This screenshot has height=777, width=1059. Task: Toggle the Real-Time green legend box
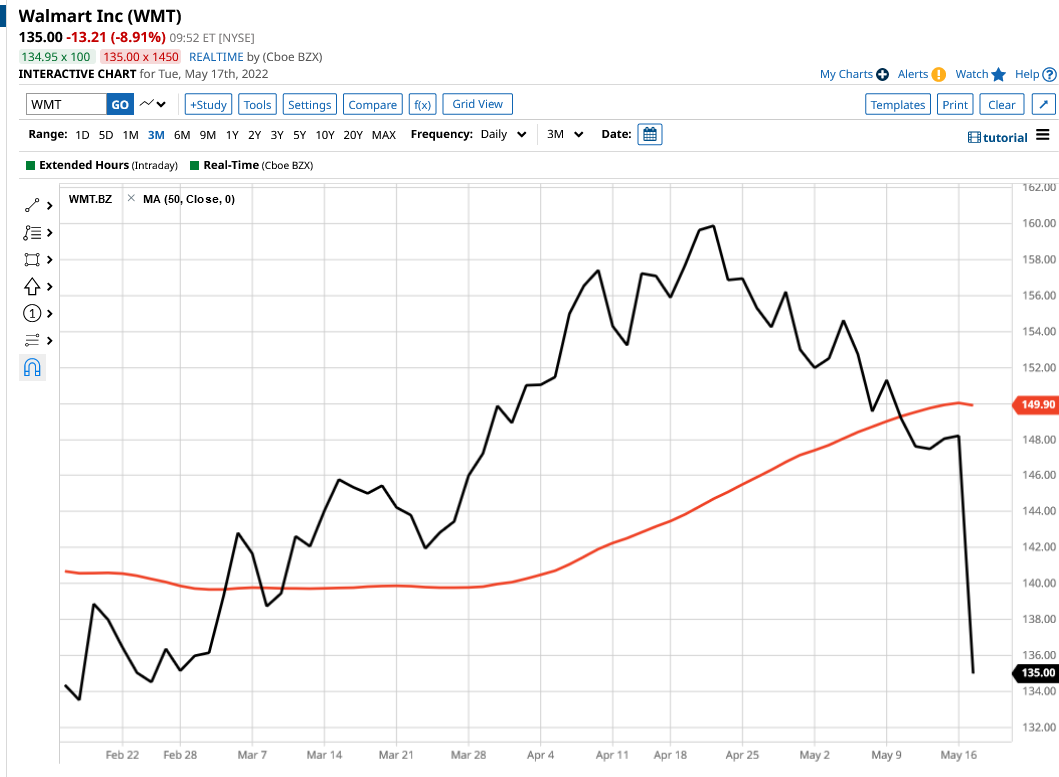(195, 166)
